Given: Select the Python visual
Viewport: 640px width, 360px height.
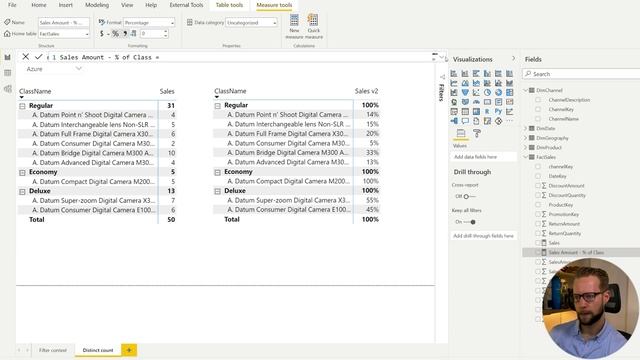Looking at the screenshot, I should [x=498, y=111].
